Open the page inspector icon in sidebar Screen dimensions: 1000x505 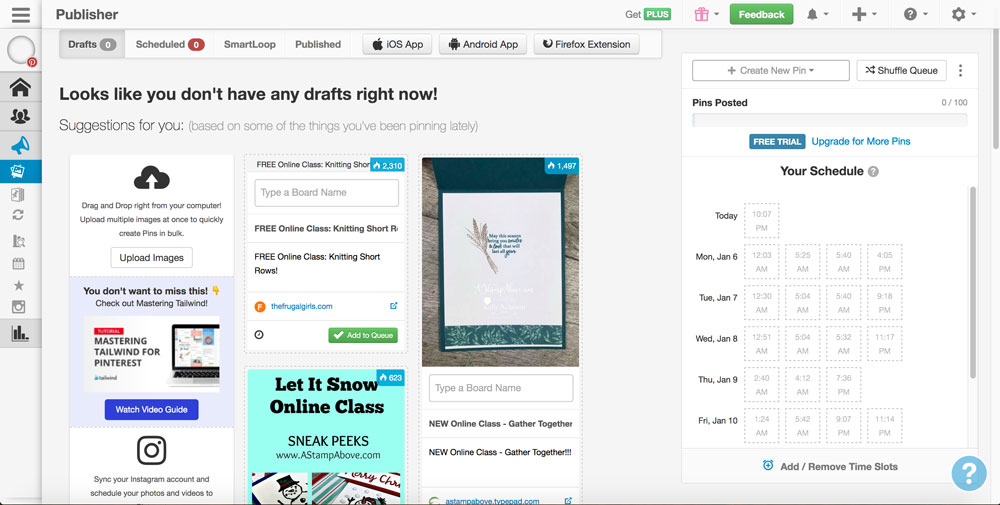point(18,241)
